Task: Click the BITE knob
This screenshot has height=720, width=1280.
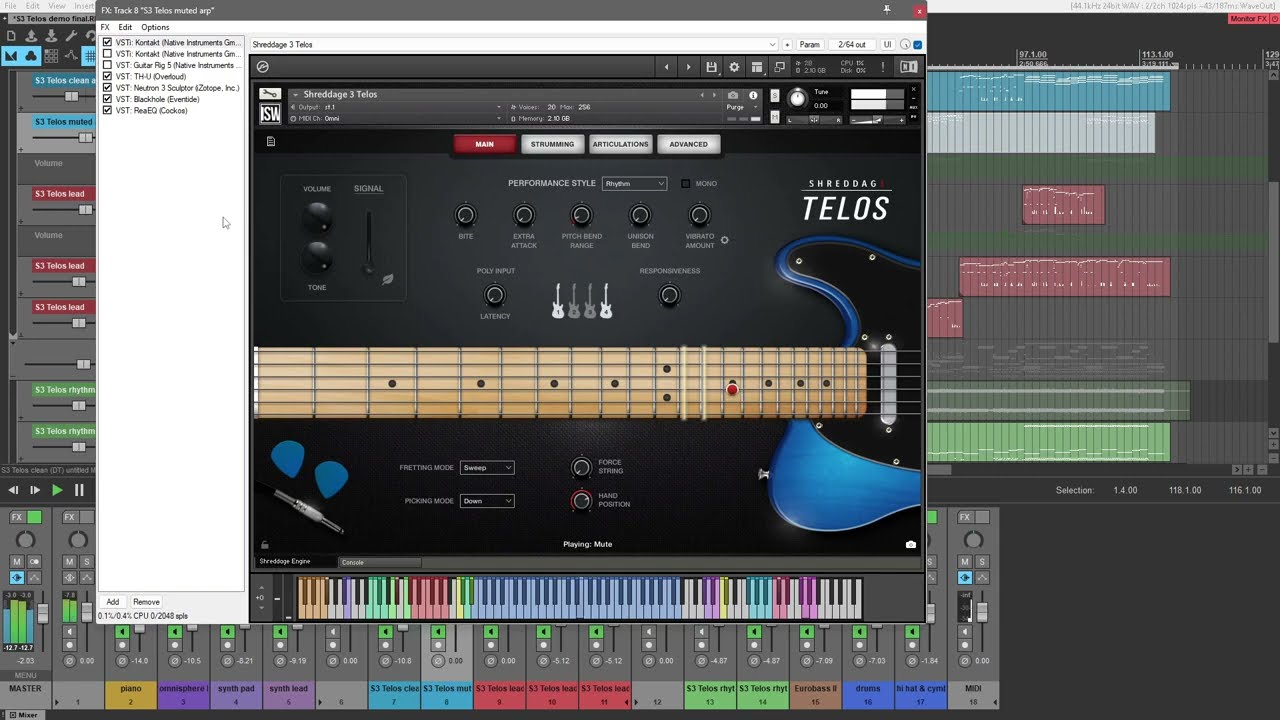Action: (x=465, y=215)
